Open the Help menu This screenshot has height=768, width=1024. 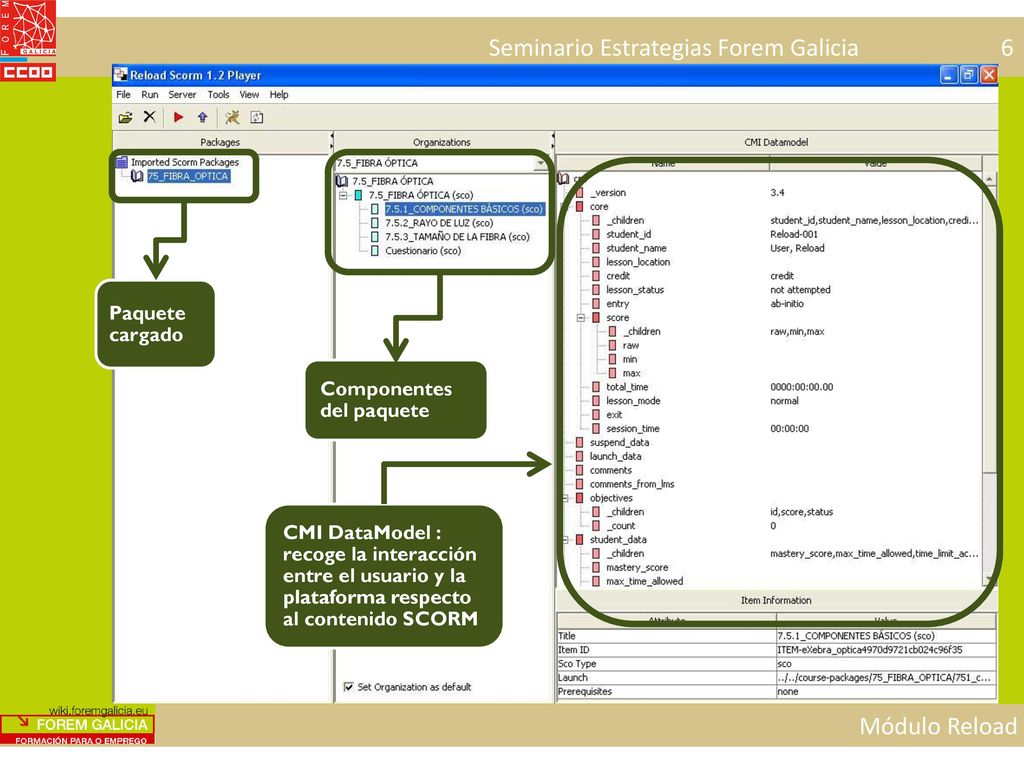click(279, 95)
